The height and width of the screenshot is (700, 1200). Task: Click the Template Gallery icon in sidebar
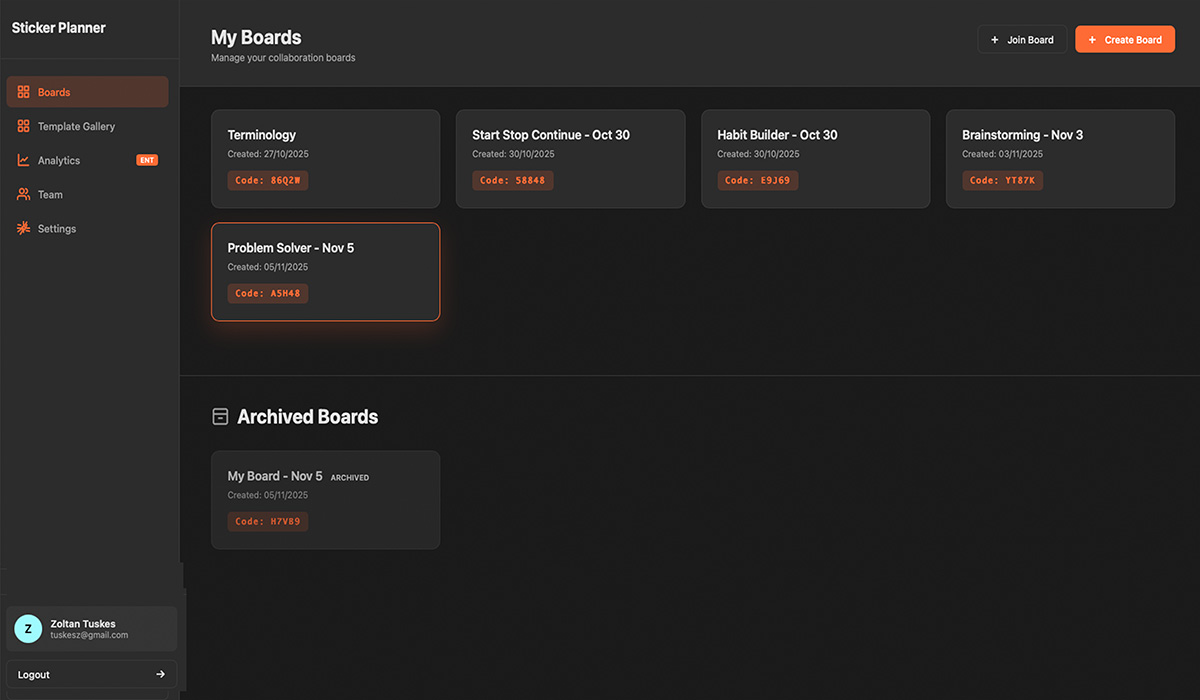(22, 126)
